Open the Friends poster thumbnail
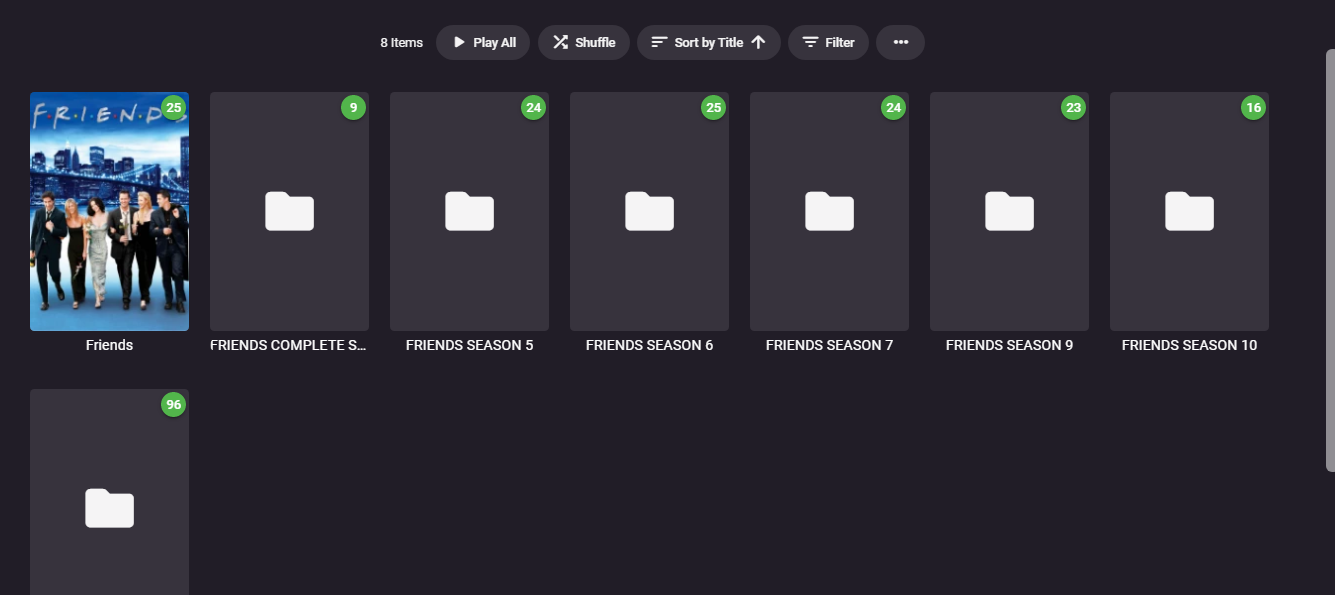The image size is (1335, 595). (109, 211)
